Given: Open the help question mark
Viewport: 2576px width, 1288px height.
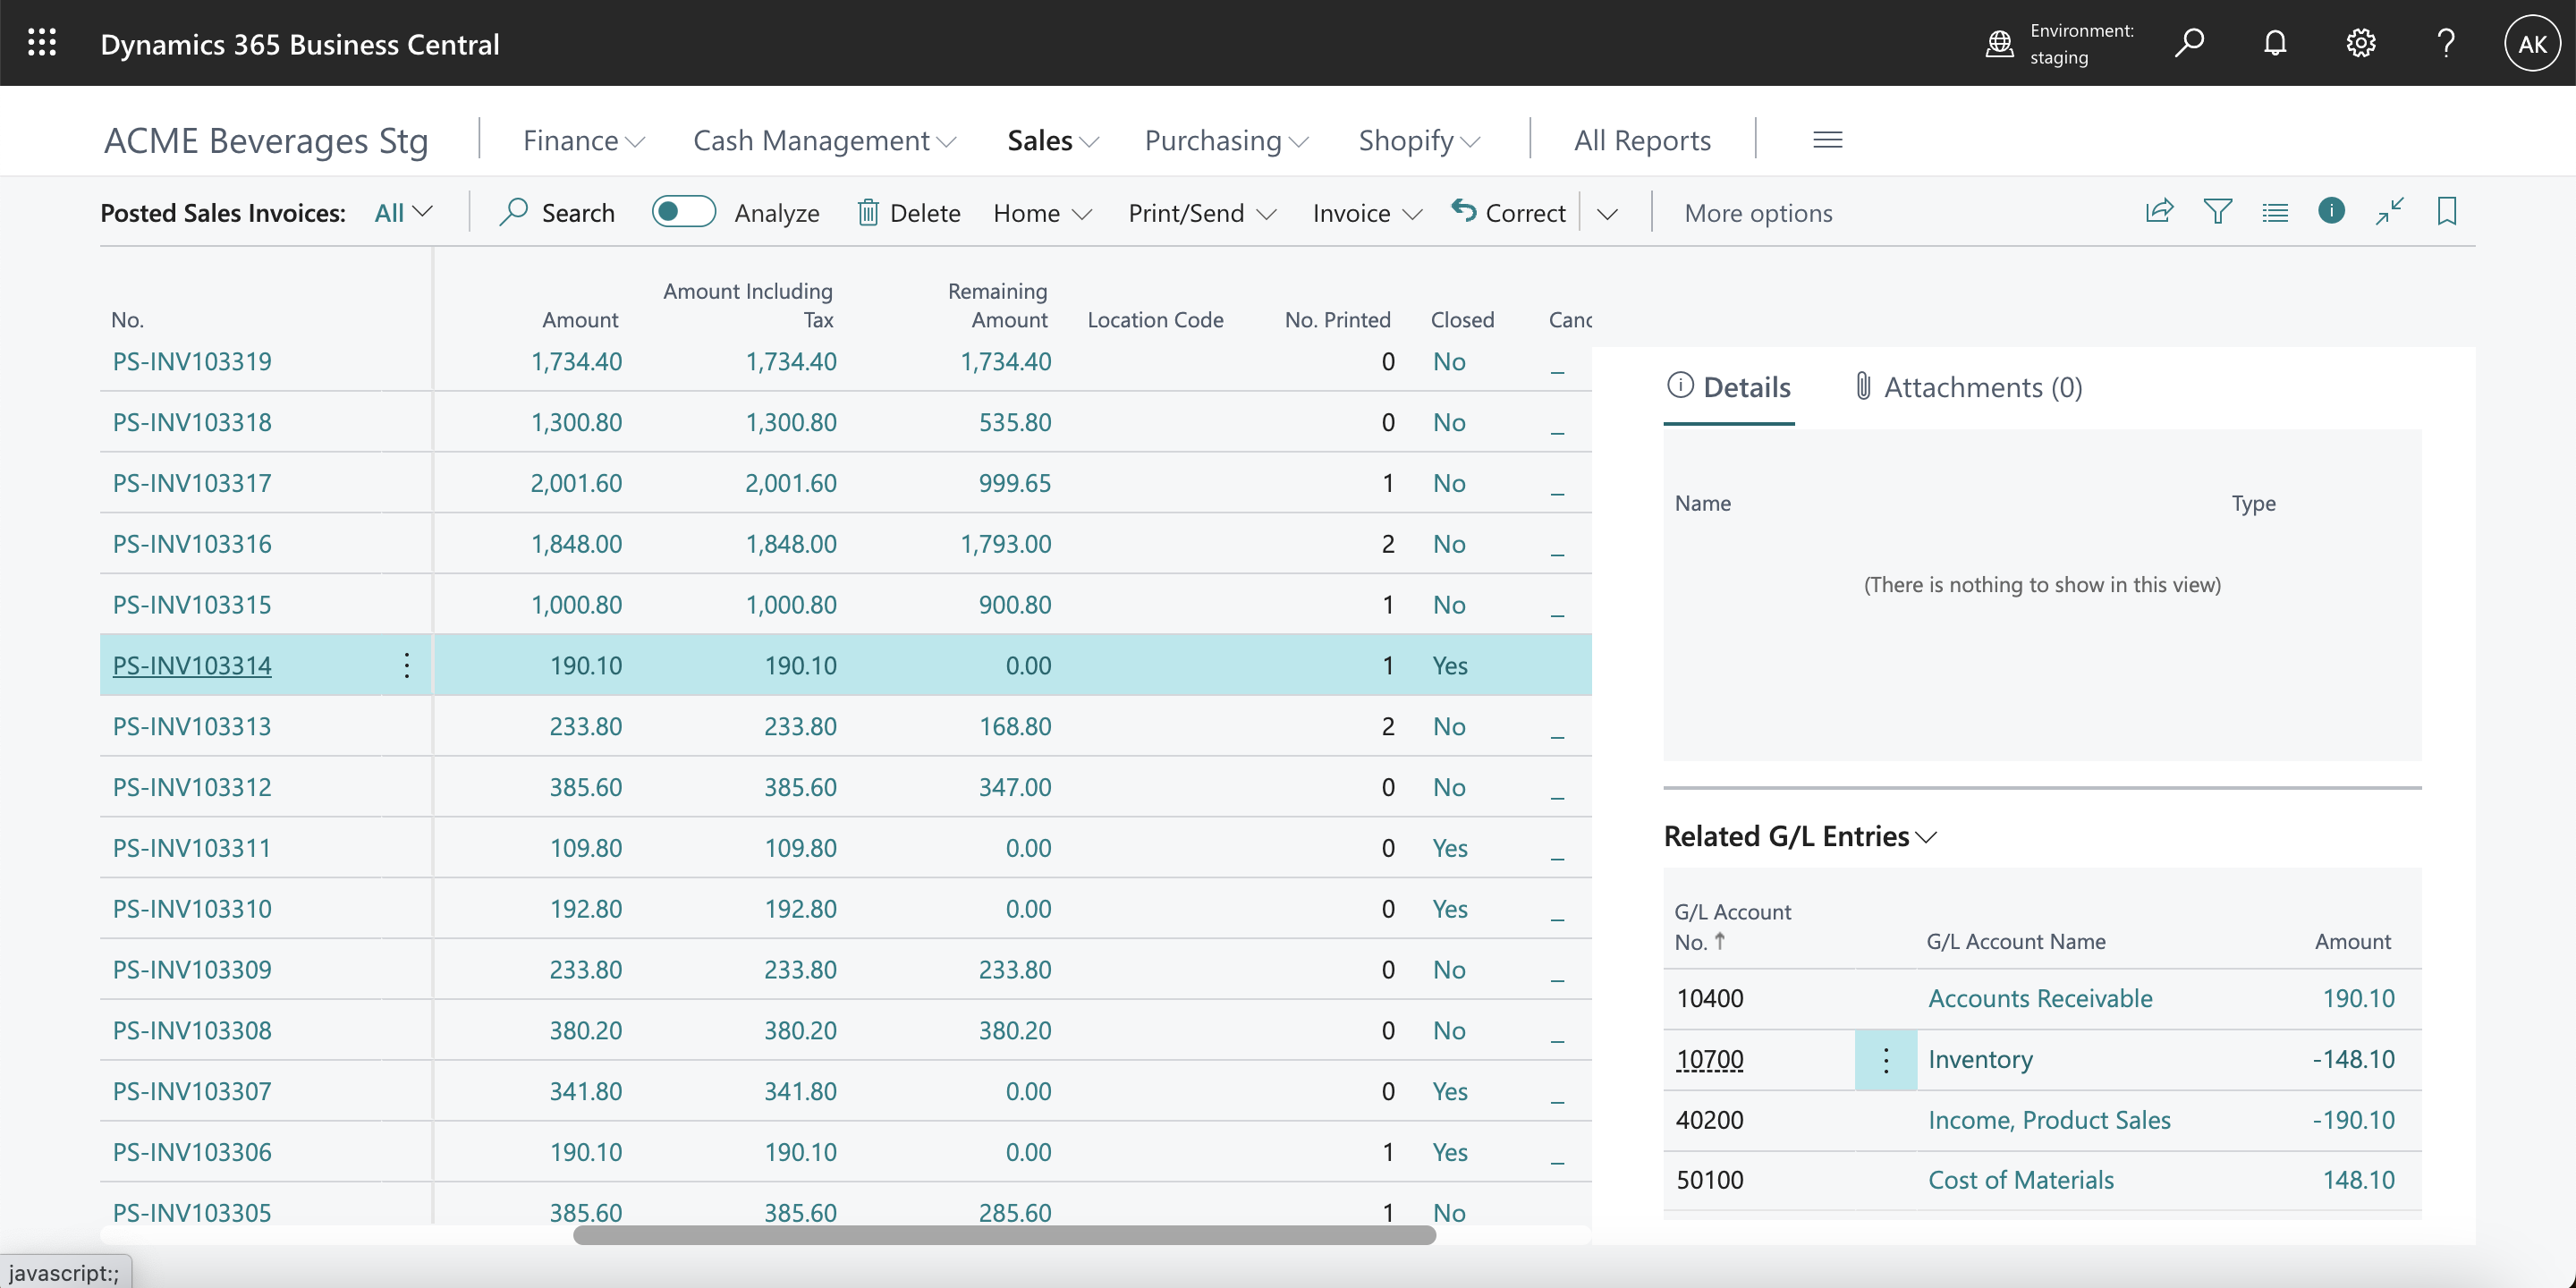Looking at the screenshot, I should 2446,43.
